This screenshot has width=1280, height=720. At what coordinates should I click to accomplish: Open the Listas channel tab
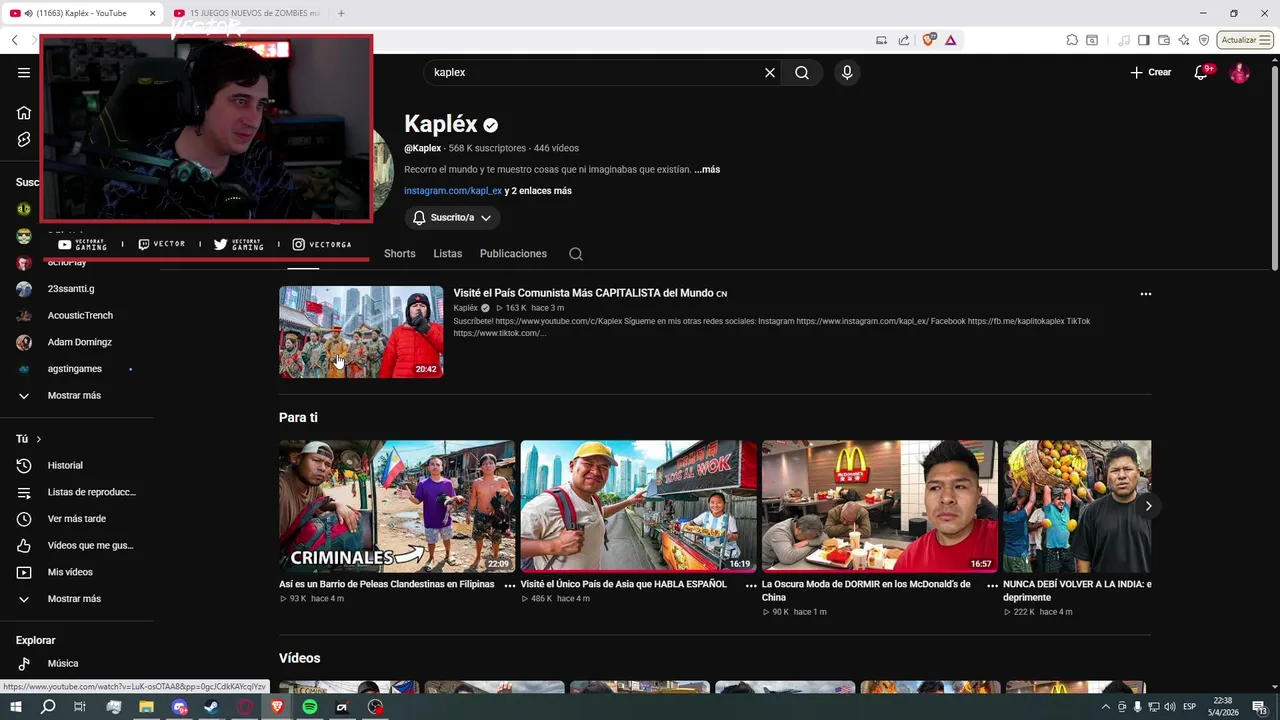pyautogui.click(x=447, y=254)
